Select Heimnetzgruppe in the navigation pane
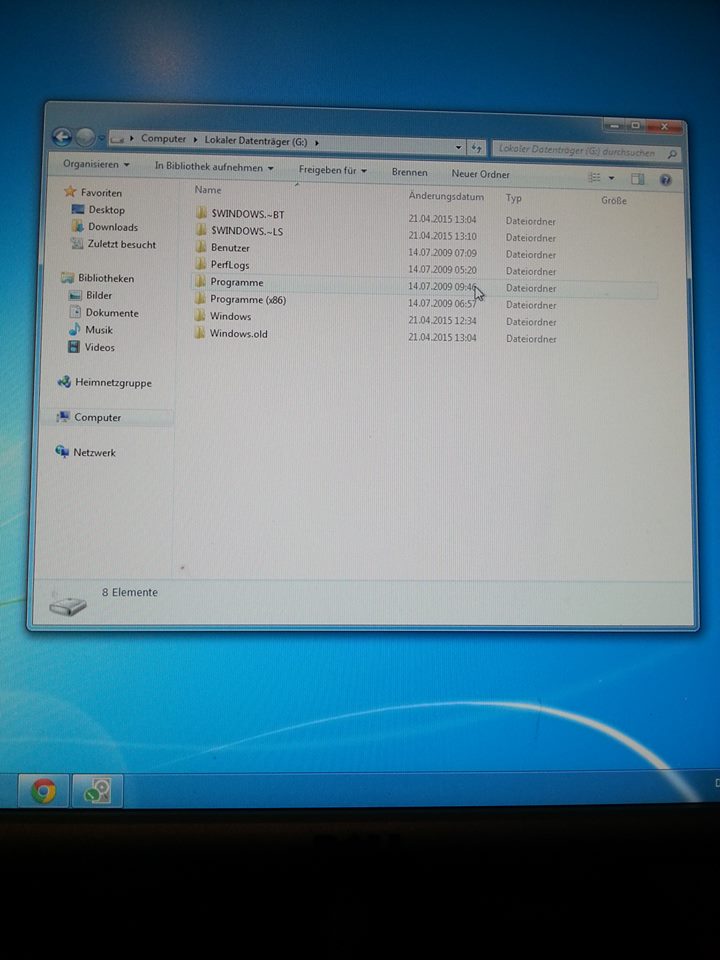The width and height of the screenshot is (720, 960). 113,383
